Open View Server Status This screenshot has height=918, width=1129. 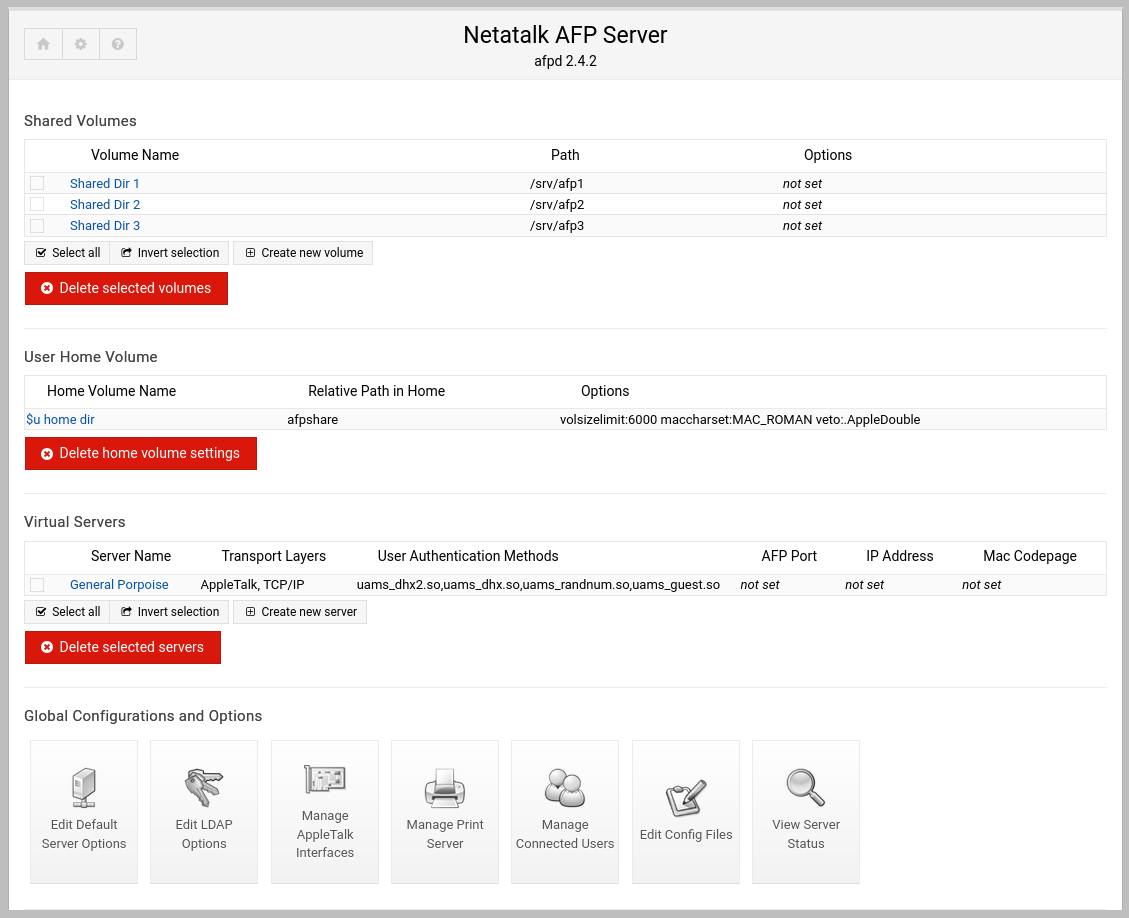805,812
